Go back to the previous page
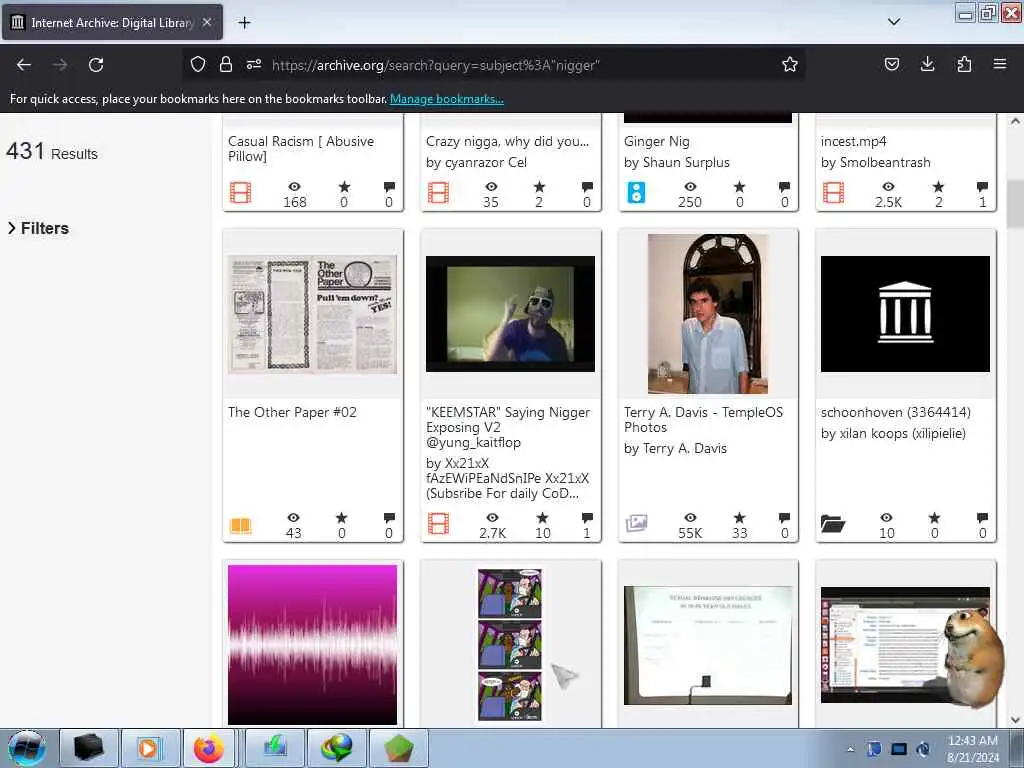Image resolution: width=1024 pixels, height=768 pixels. coord(24,65)
